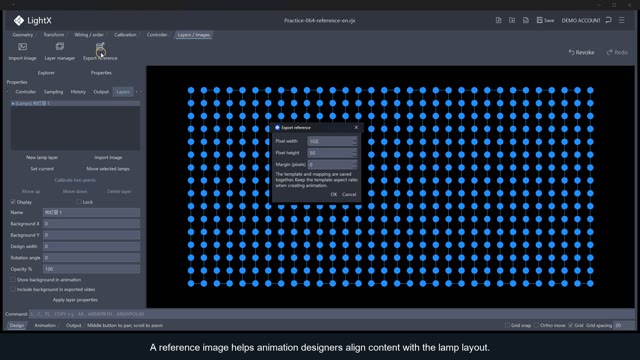Switch to the Properties panel tab

(101, 73)
